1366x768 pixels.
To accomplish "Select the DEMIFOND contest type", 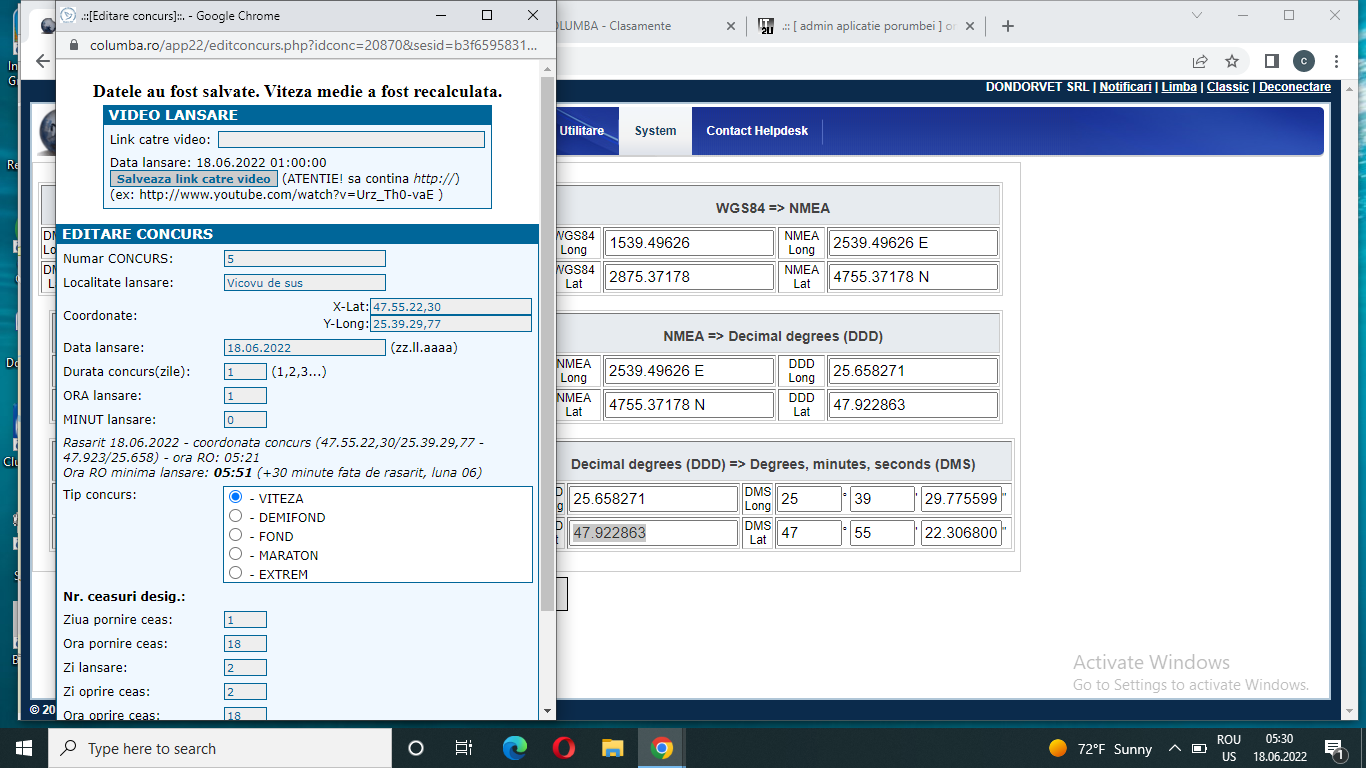I will (236, 516).
